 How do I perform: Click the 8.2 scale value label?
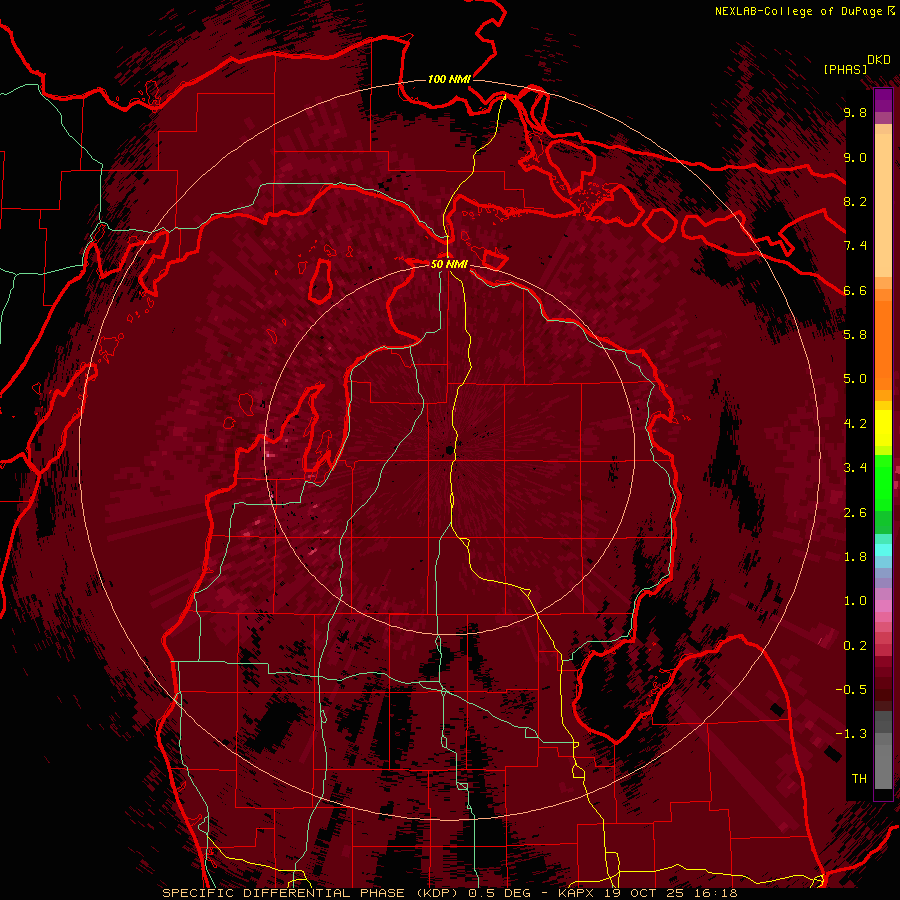[x=855, y=201]
